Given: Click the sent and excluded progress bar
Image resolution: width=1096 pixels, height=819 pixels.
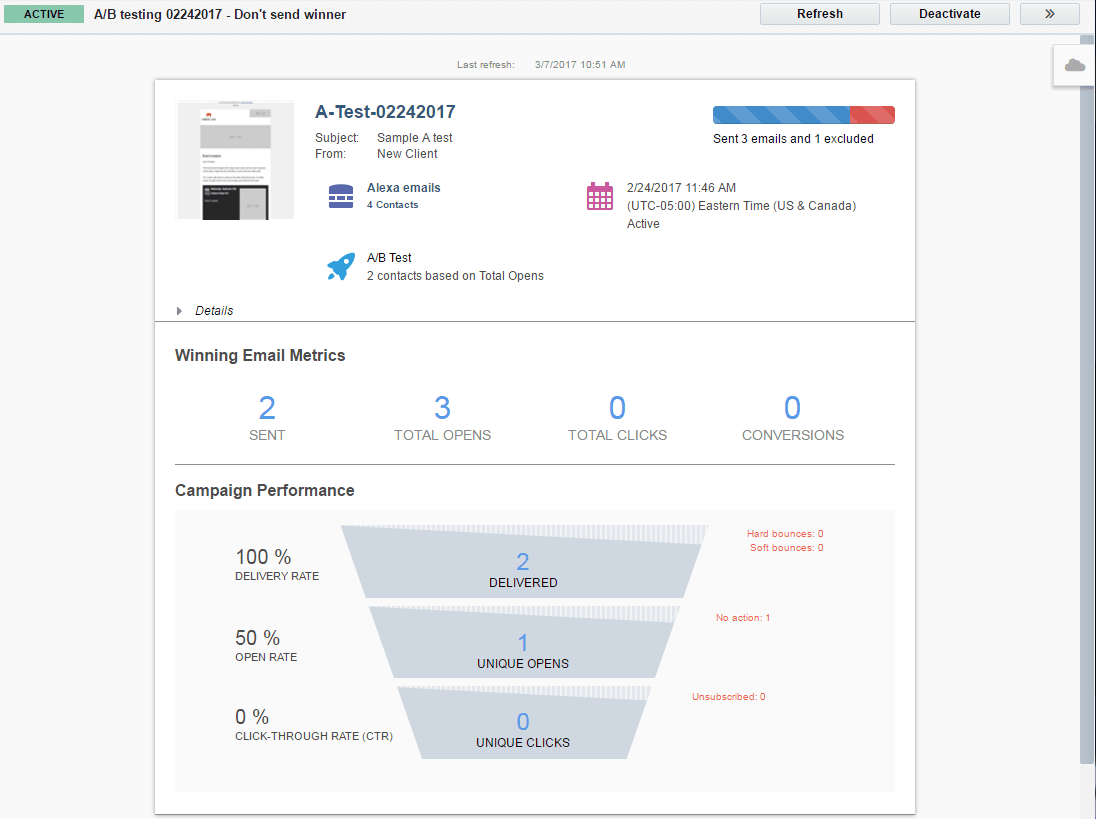Looking at the screenshot, I should [804, 115].
